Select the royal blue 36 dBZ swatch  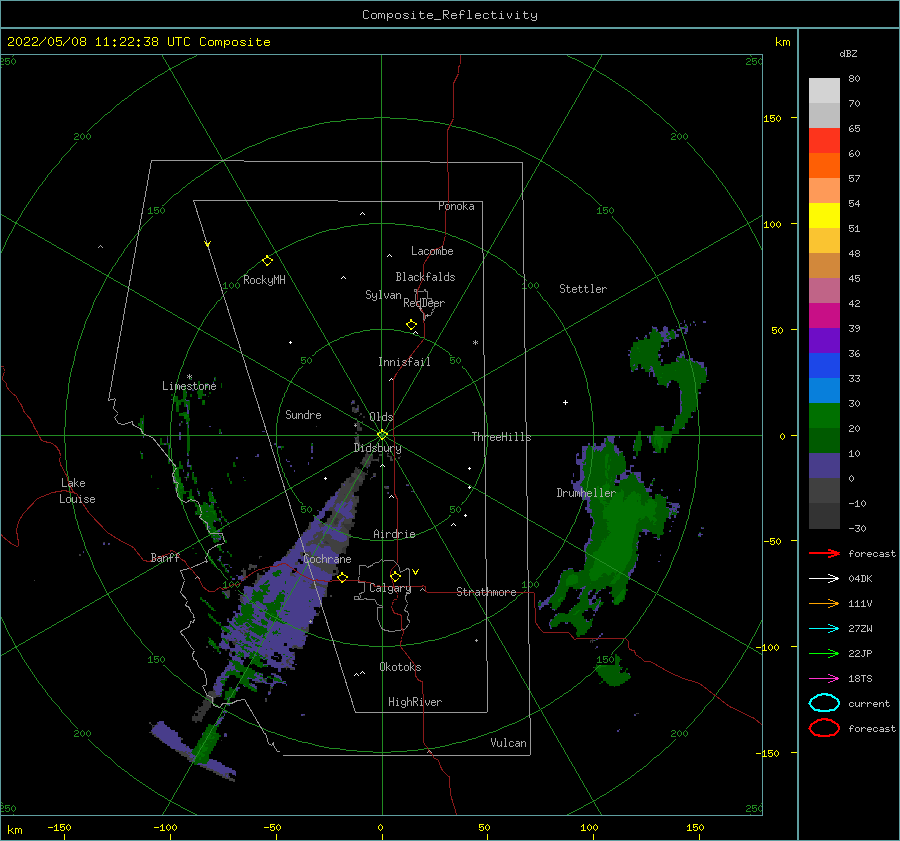pos(824,365)
